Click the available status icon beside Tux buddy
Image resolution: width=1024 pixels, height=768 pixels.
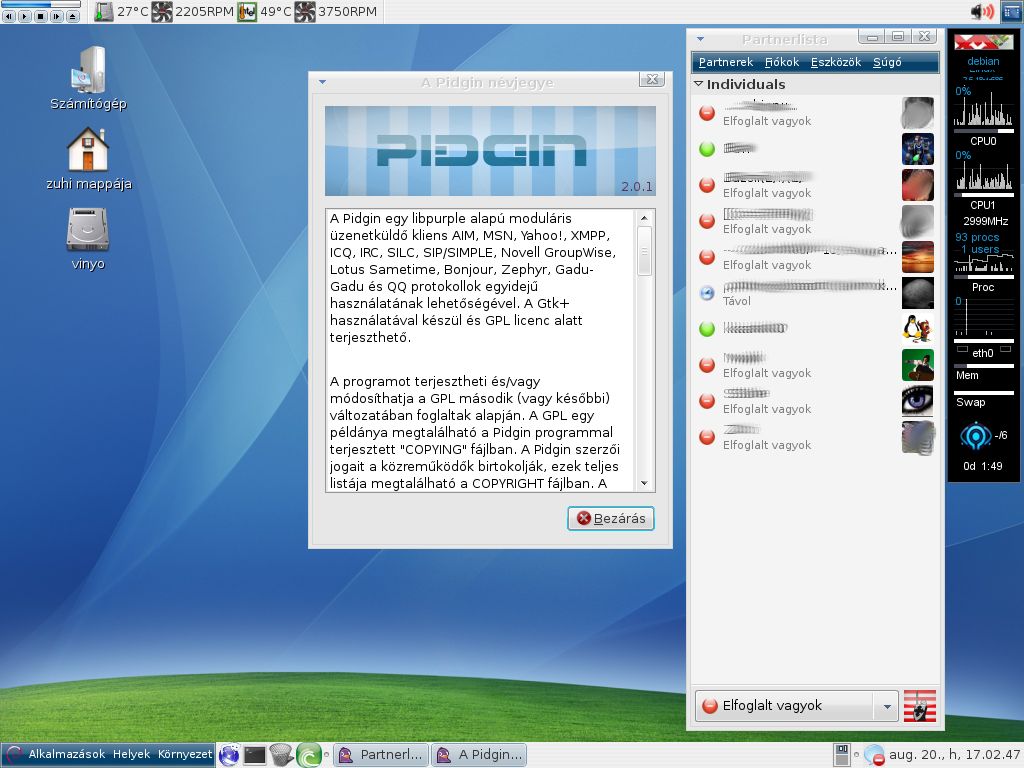click(707, 328)
